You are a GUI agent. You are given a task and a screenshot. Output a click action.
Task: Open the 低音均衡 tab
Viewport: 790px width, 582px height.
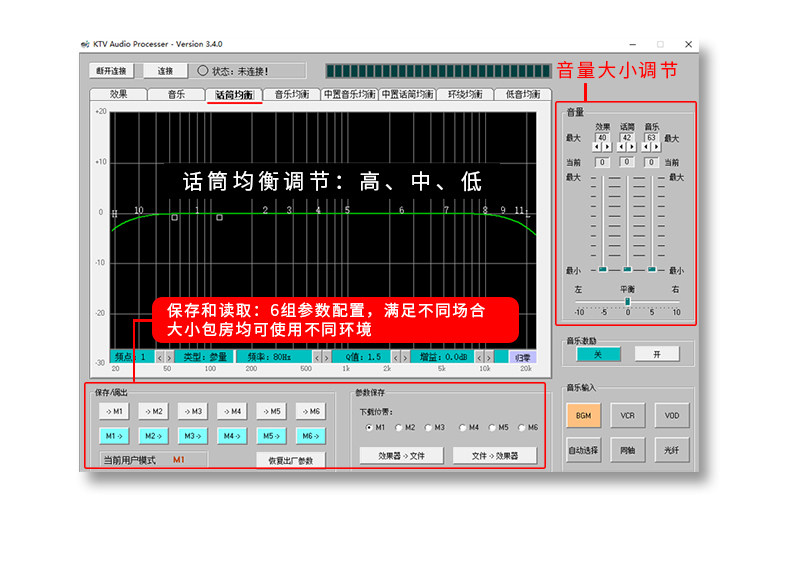[x=523, y=94]
